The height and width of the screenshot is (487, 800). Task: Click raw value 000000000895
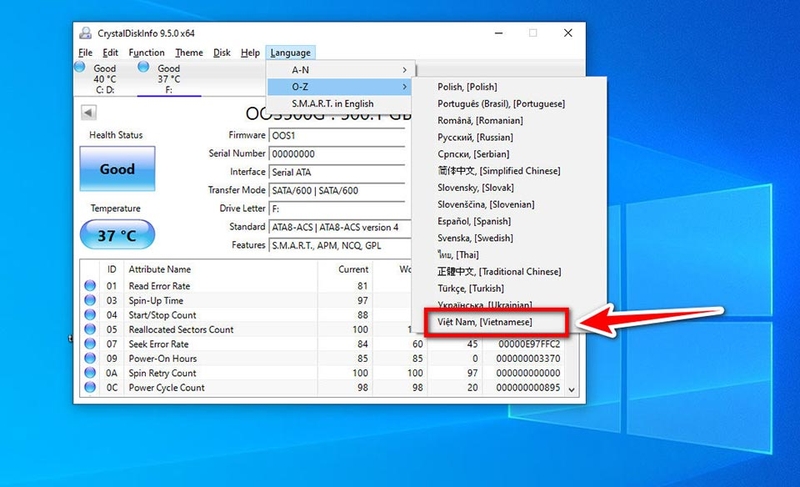pos(528,388)
